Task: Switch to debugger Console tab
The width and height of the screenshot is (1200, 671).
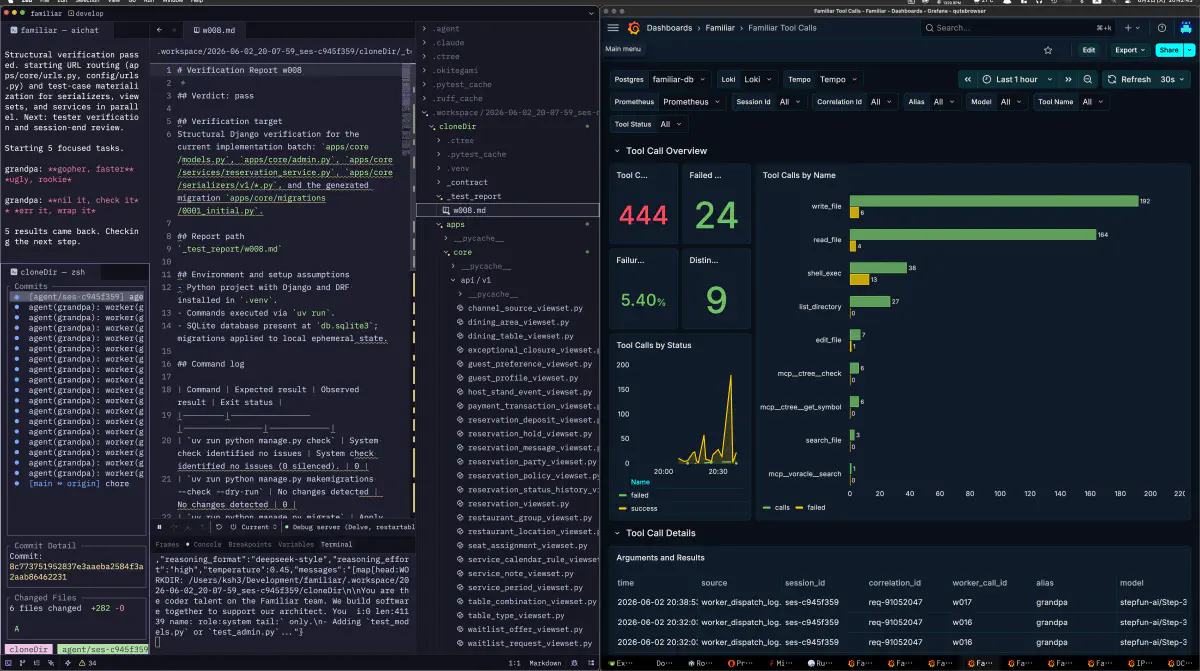Action: 207,545
